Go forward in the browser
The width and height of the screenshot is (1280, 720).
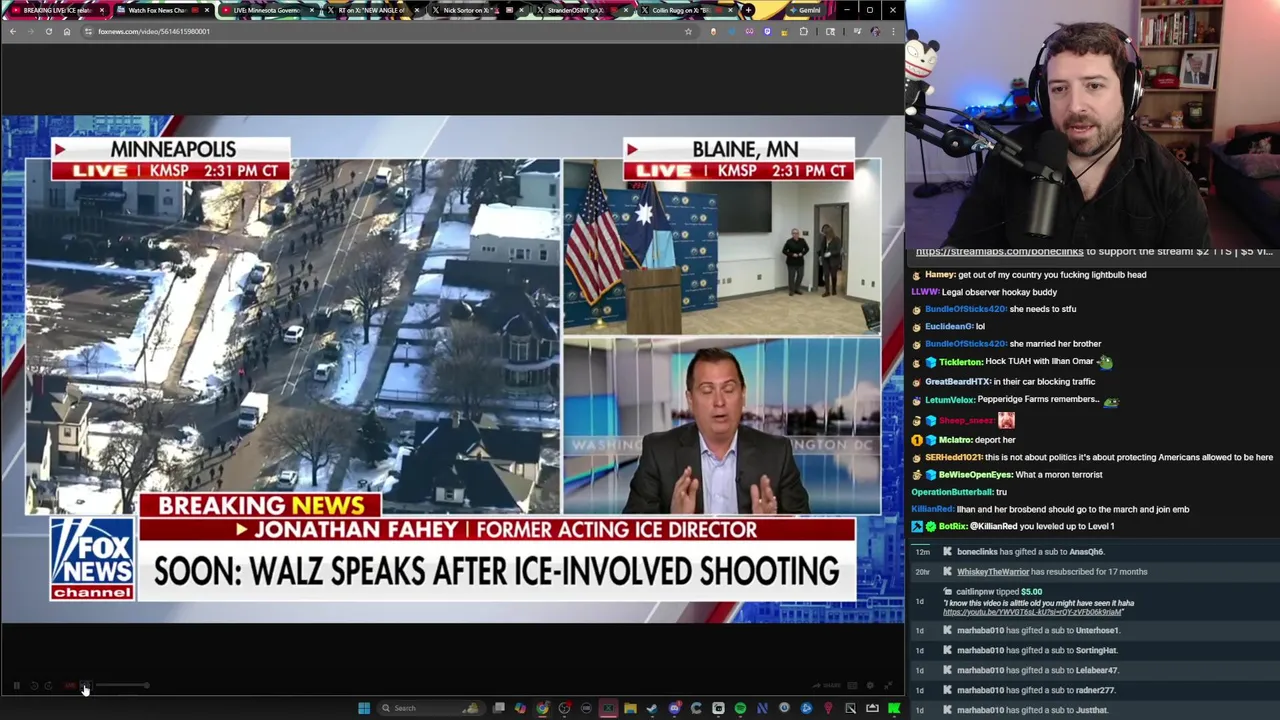(30, 31)
